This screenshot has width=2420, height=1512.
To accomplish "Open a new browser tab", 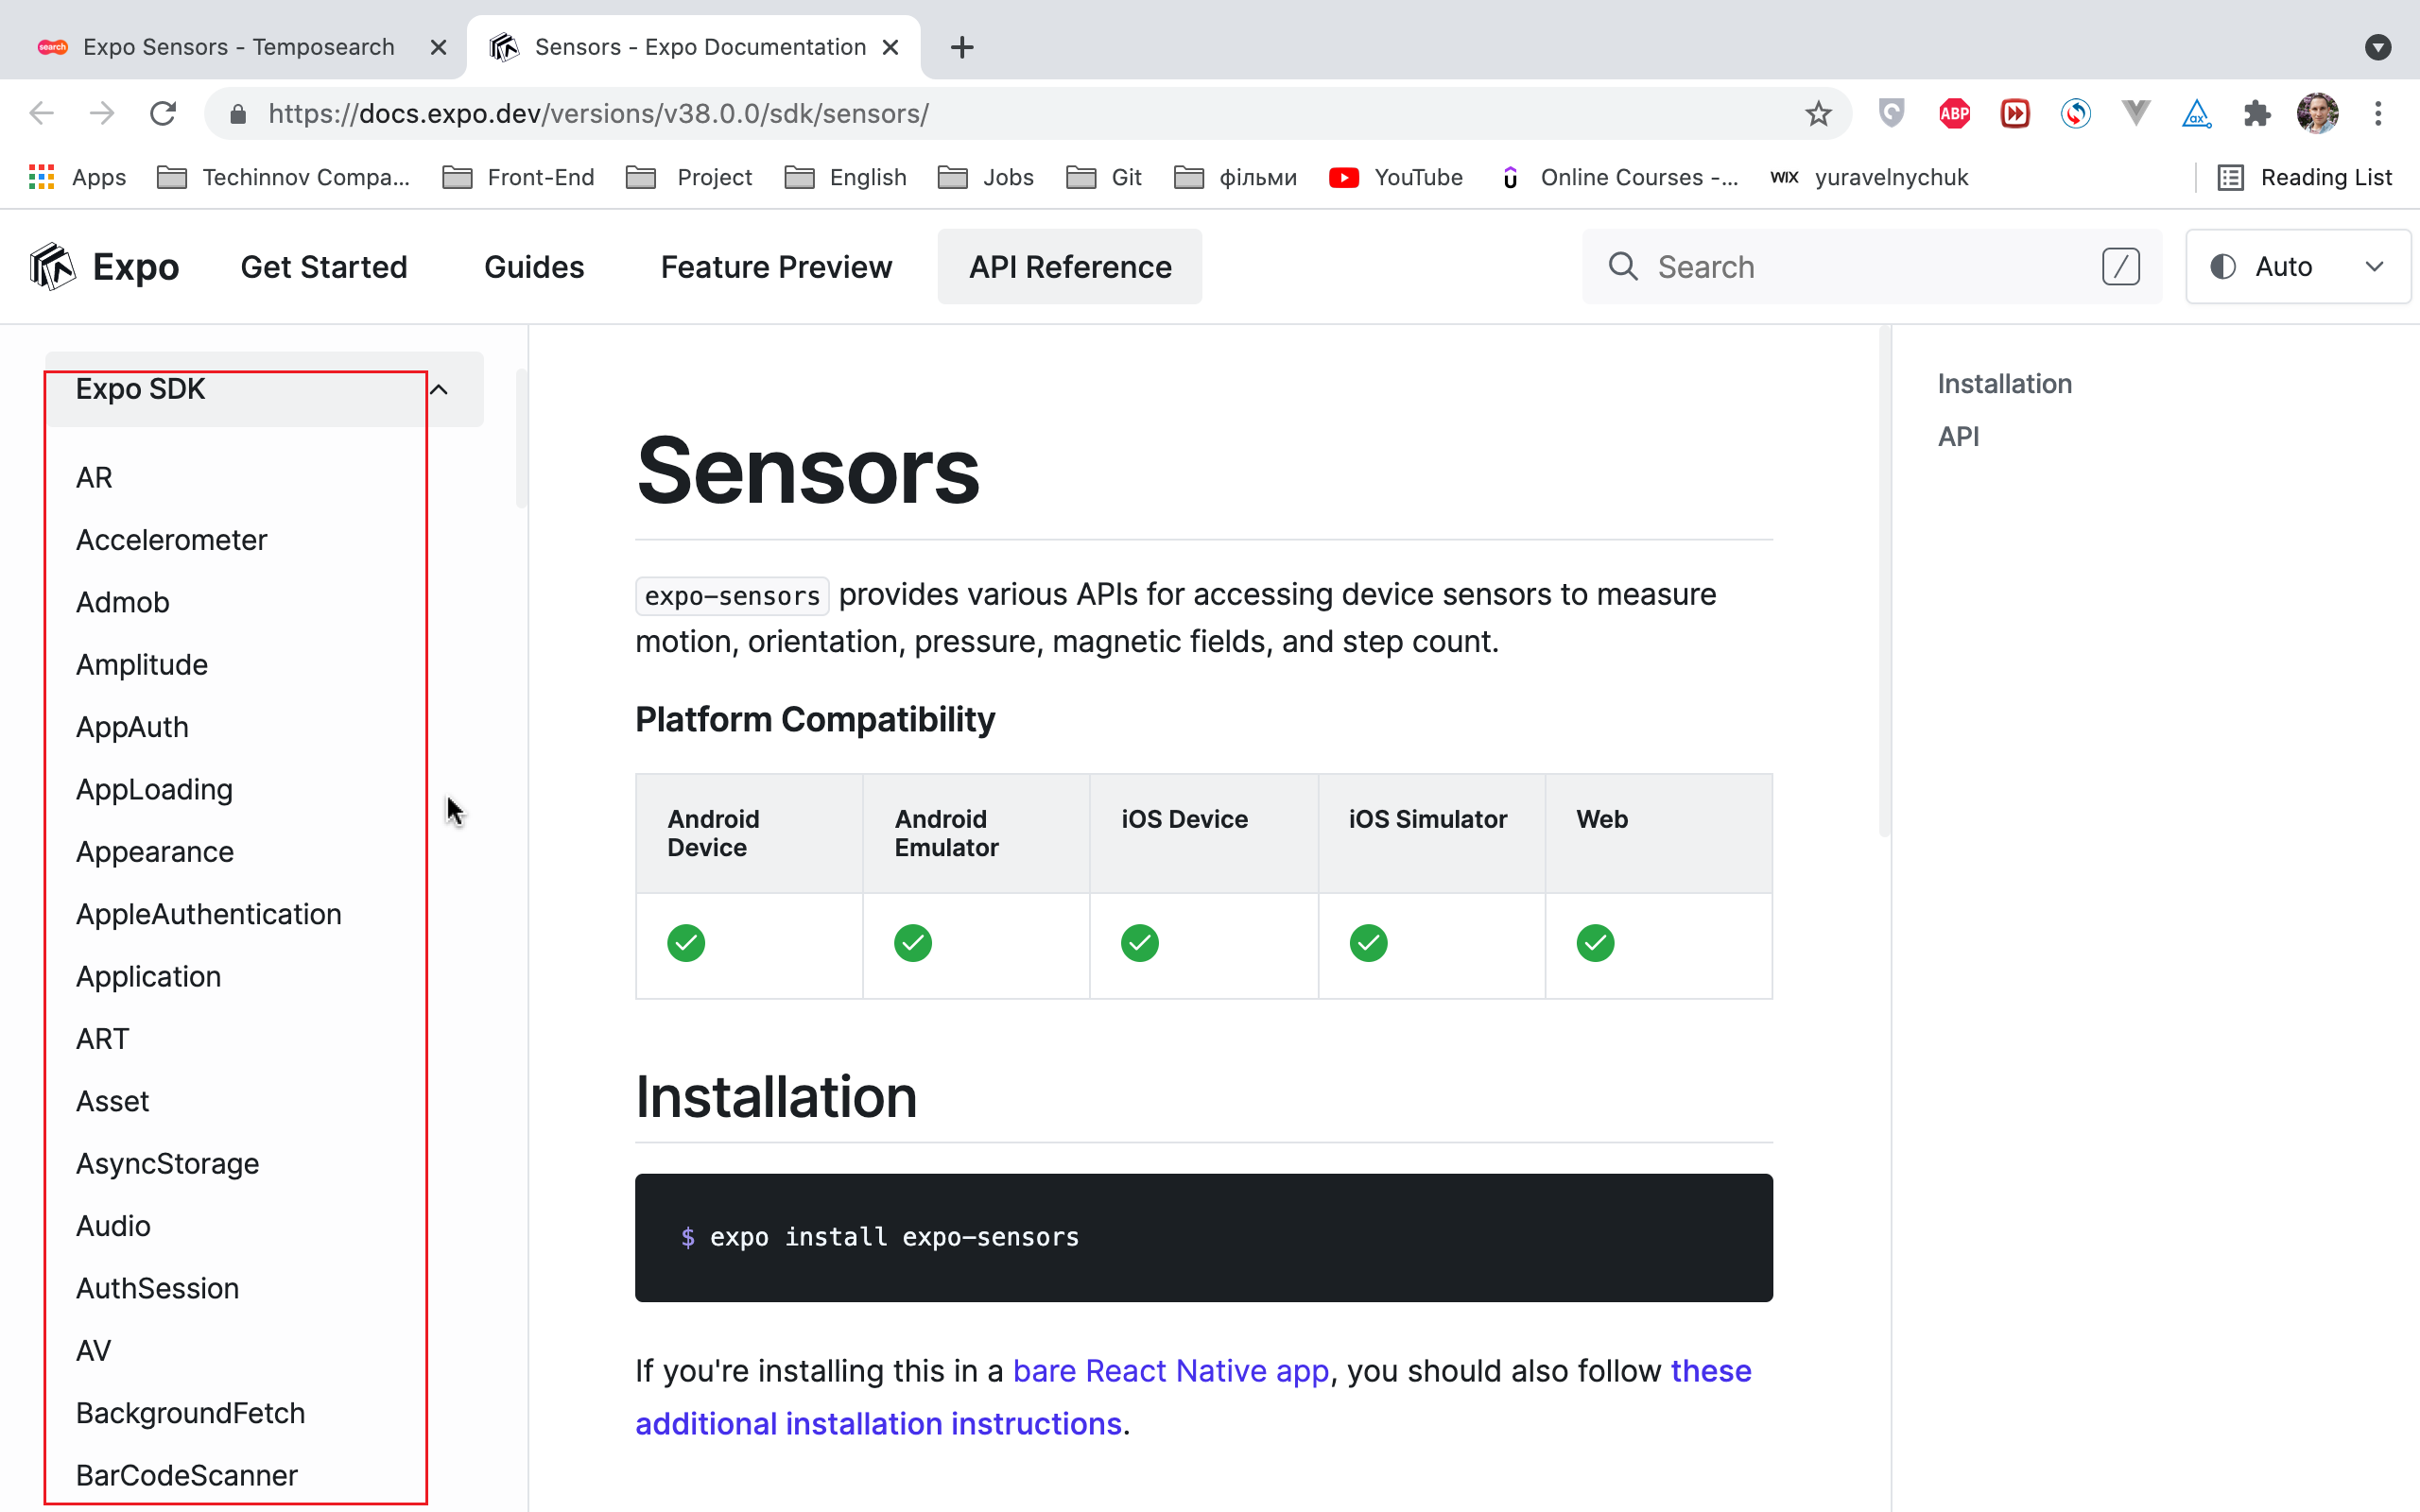I will [x=962, y=47].
